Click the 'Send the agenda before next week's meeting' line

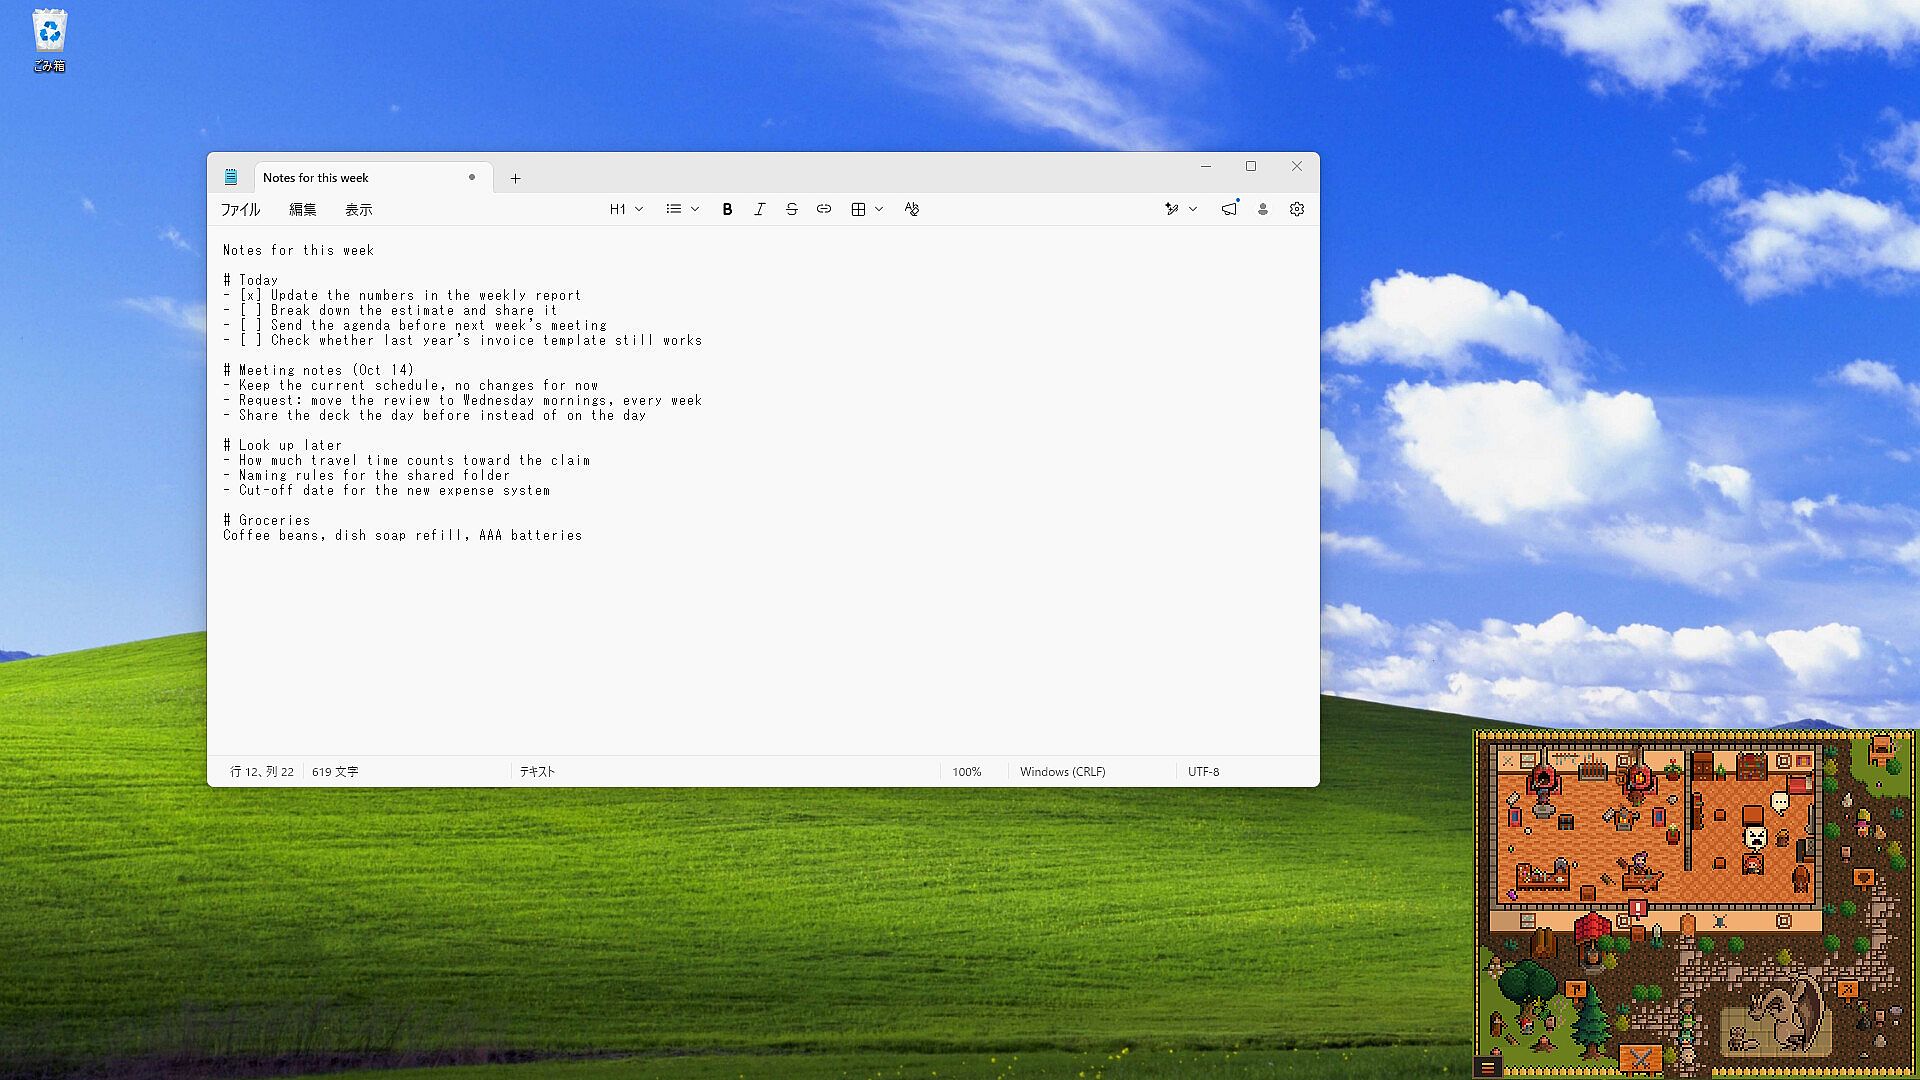tap(415, 325)
